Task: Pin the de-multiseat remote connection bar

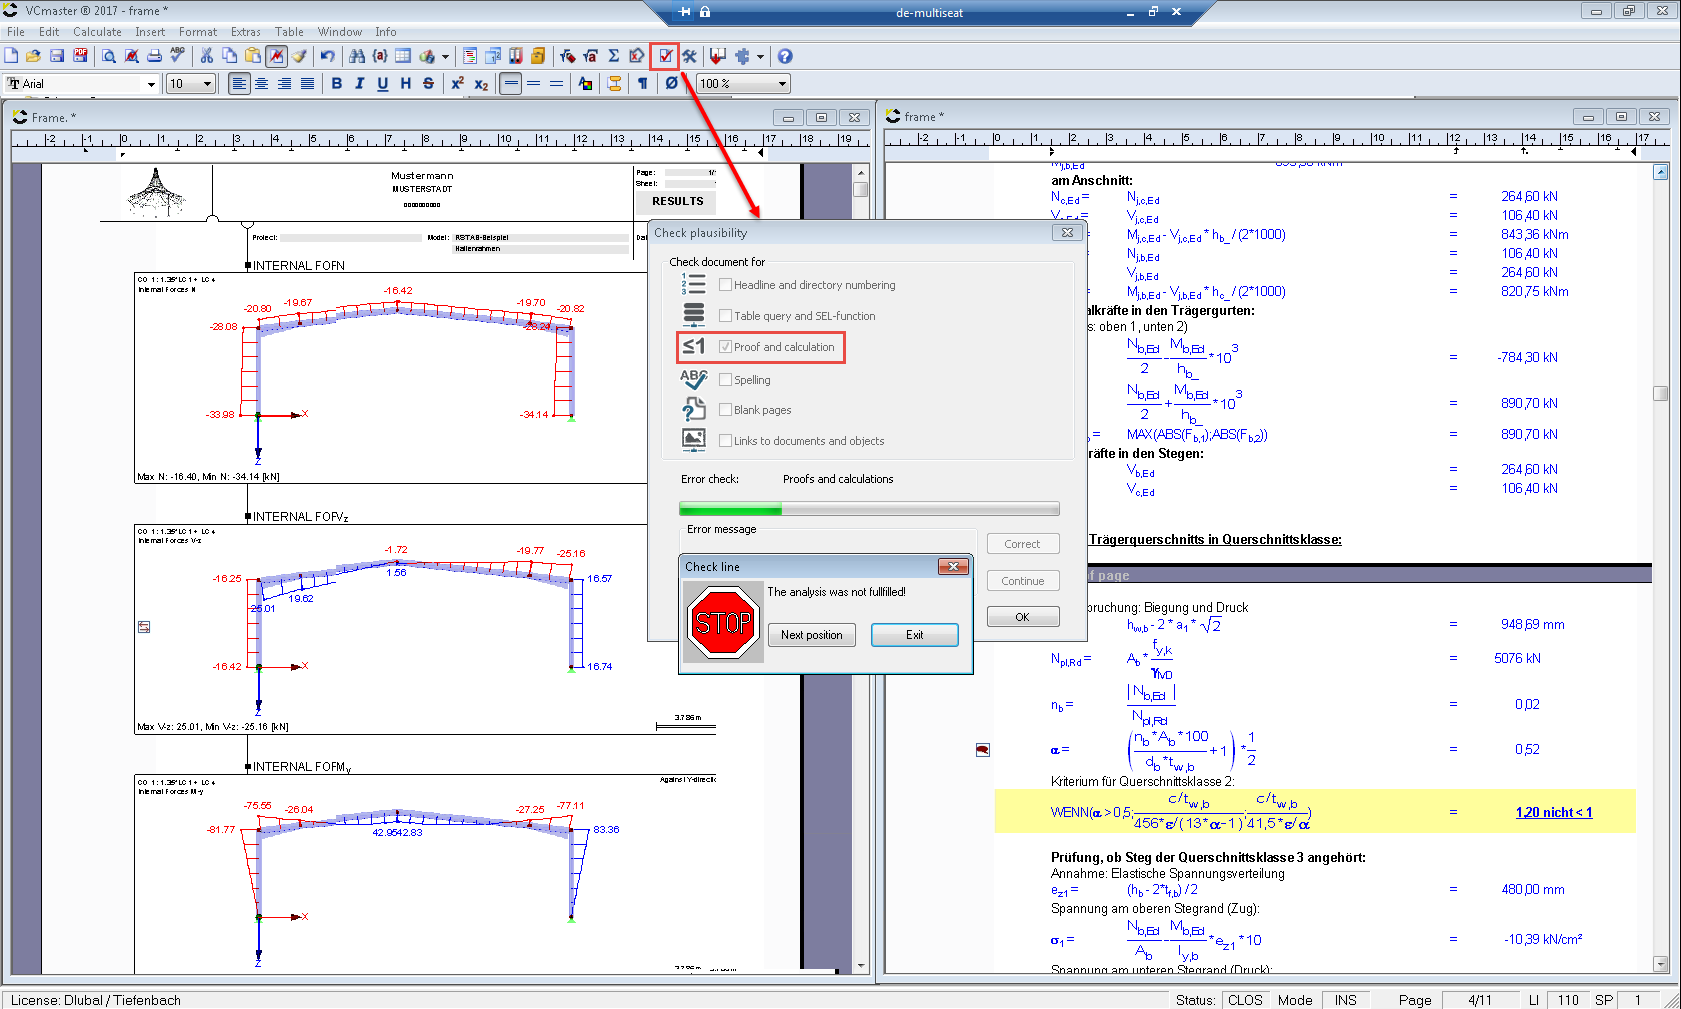Action: pos(685,12)
